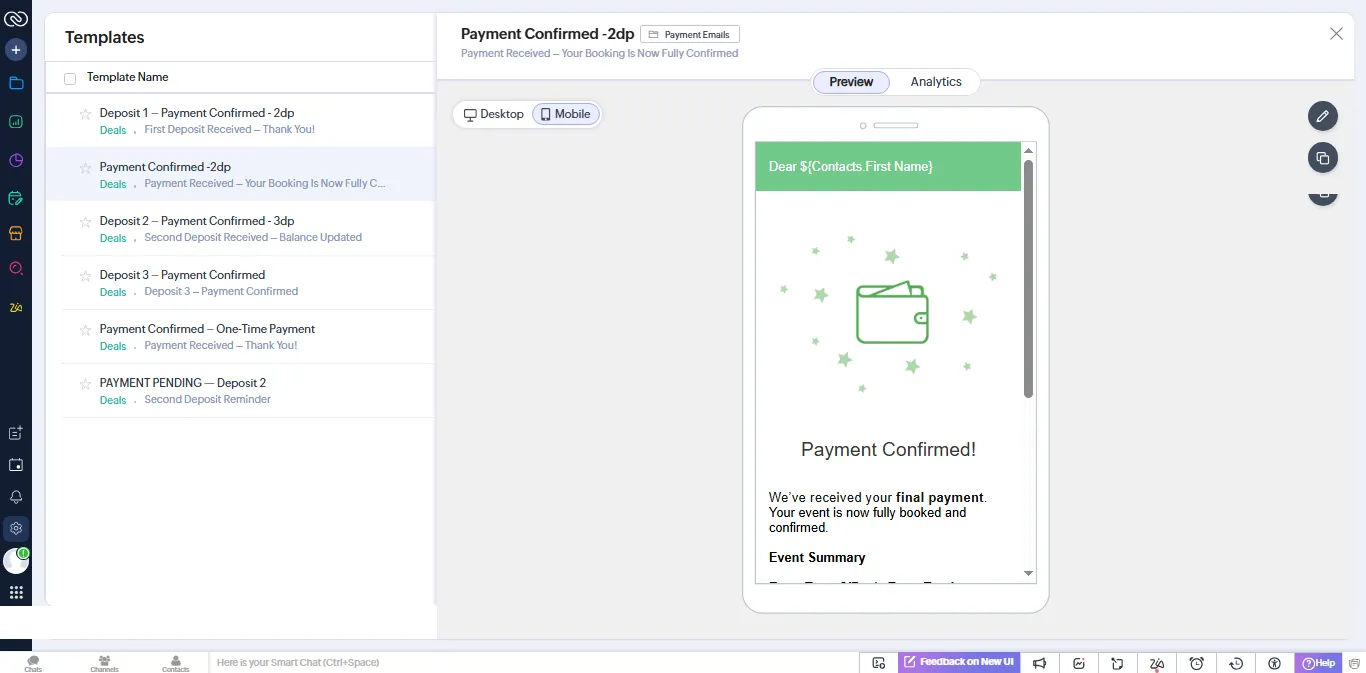Star the Deposit 3 – Payment Confirmed template
Screen dimensions: 1366x673
pyautogui.click(x=85, y=276)
